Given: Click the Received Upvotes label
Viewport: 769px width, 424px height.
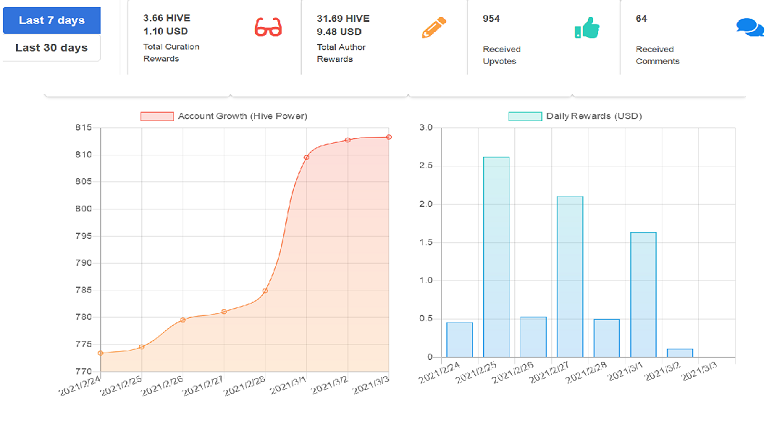Looking at the screenshot, I should tap(501, 55).
